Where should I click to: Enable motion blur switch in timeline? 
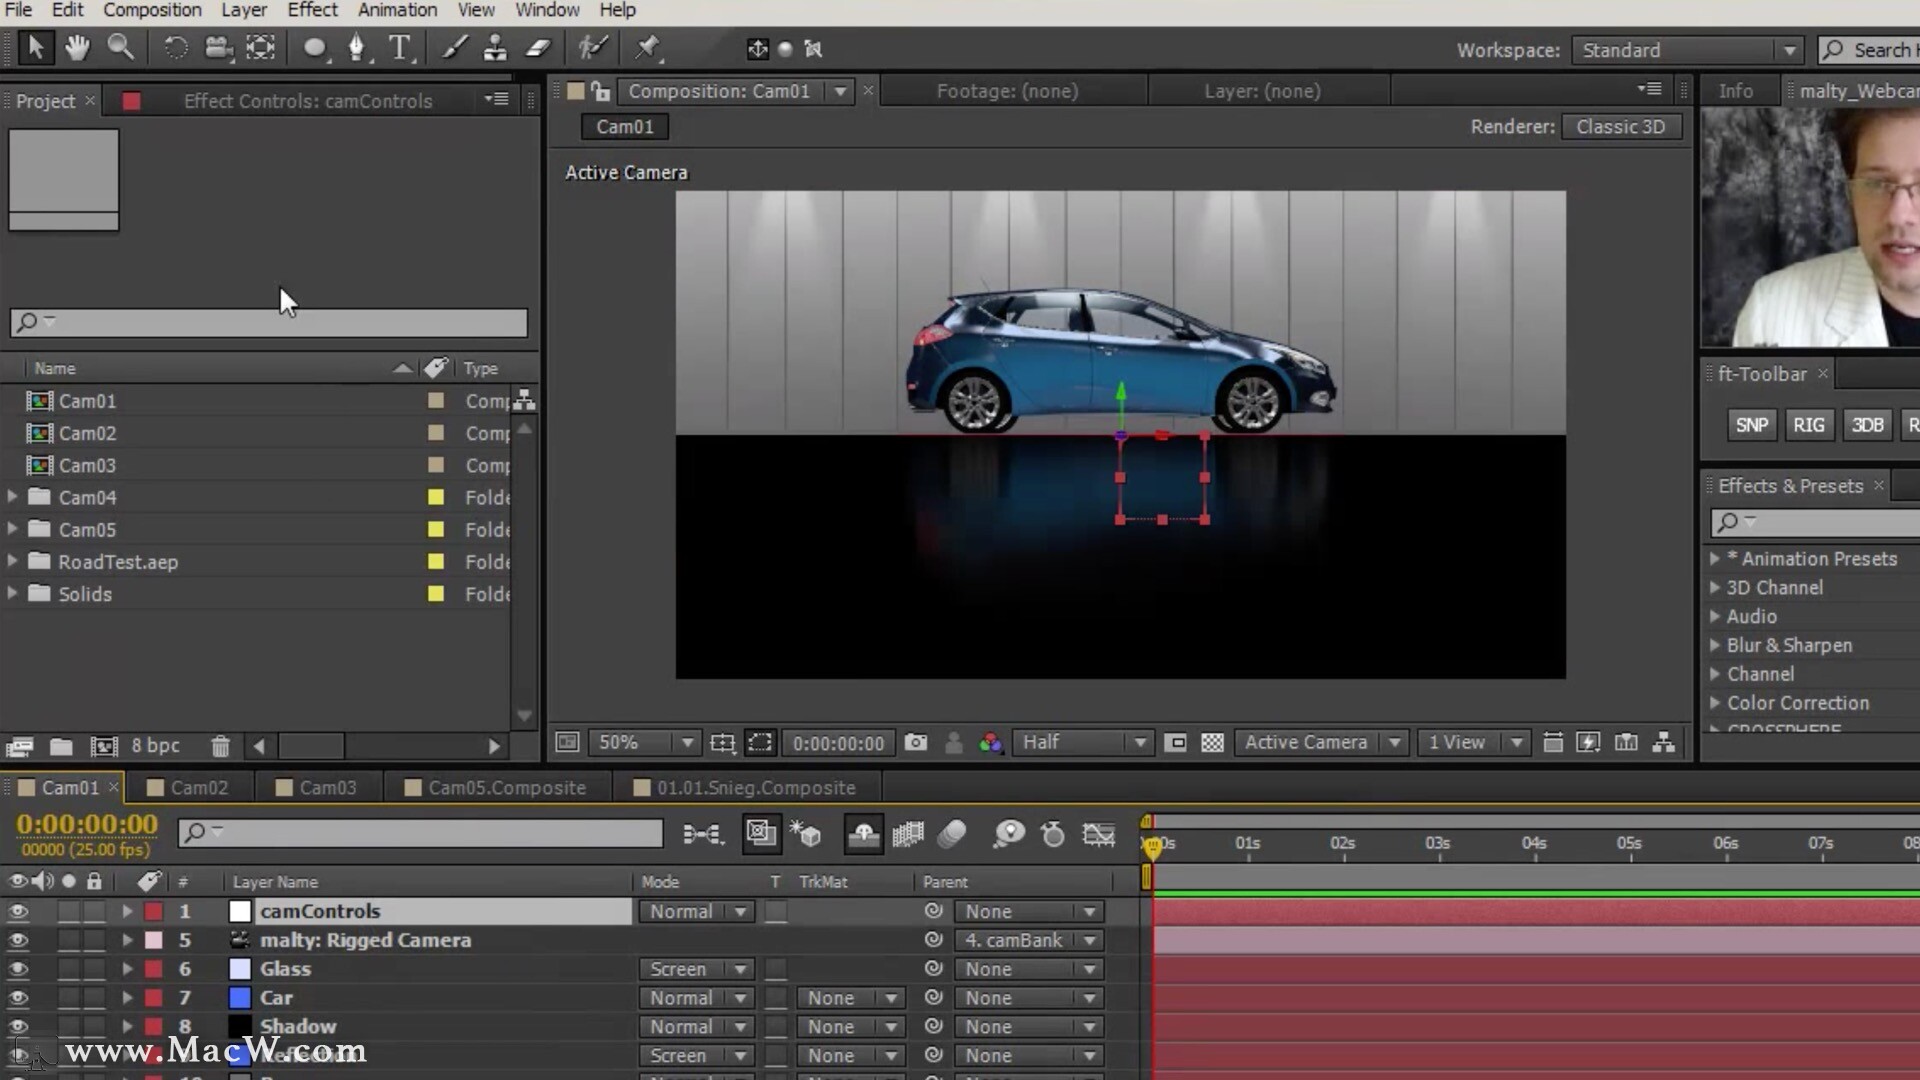[x=952, y=833]
